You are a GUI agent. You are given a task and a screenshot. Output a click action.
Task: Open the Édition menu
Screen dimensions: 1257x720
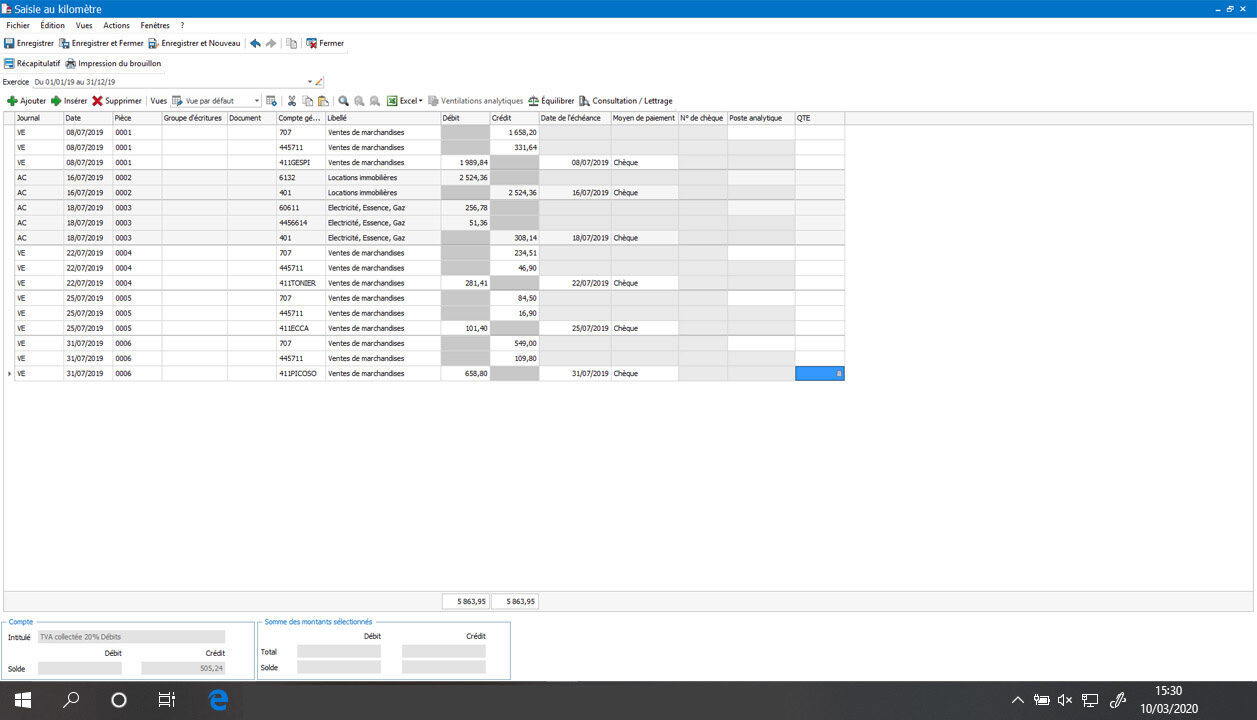[x=52, y=25]
